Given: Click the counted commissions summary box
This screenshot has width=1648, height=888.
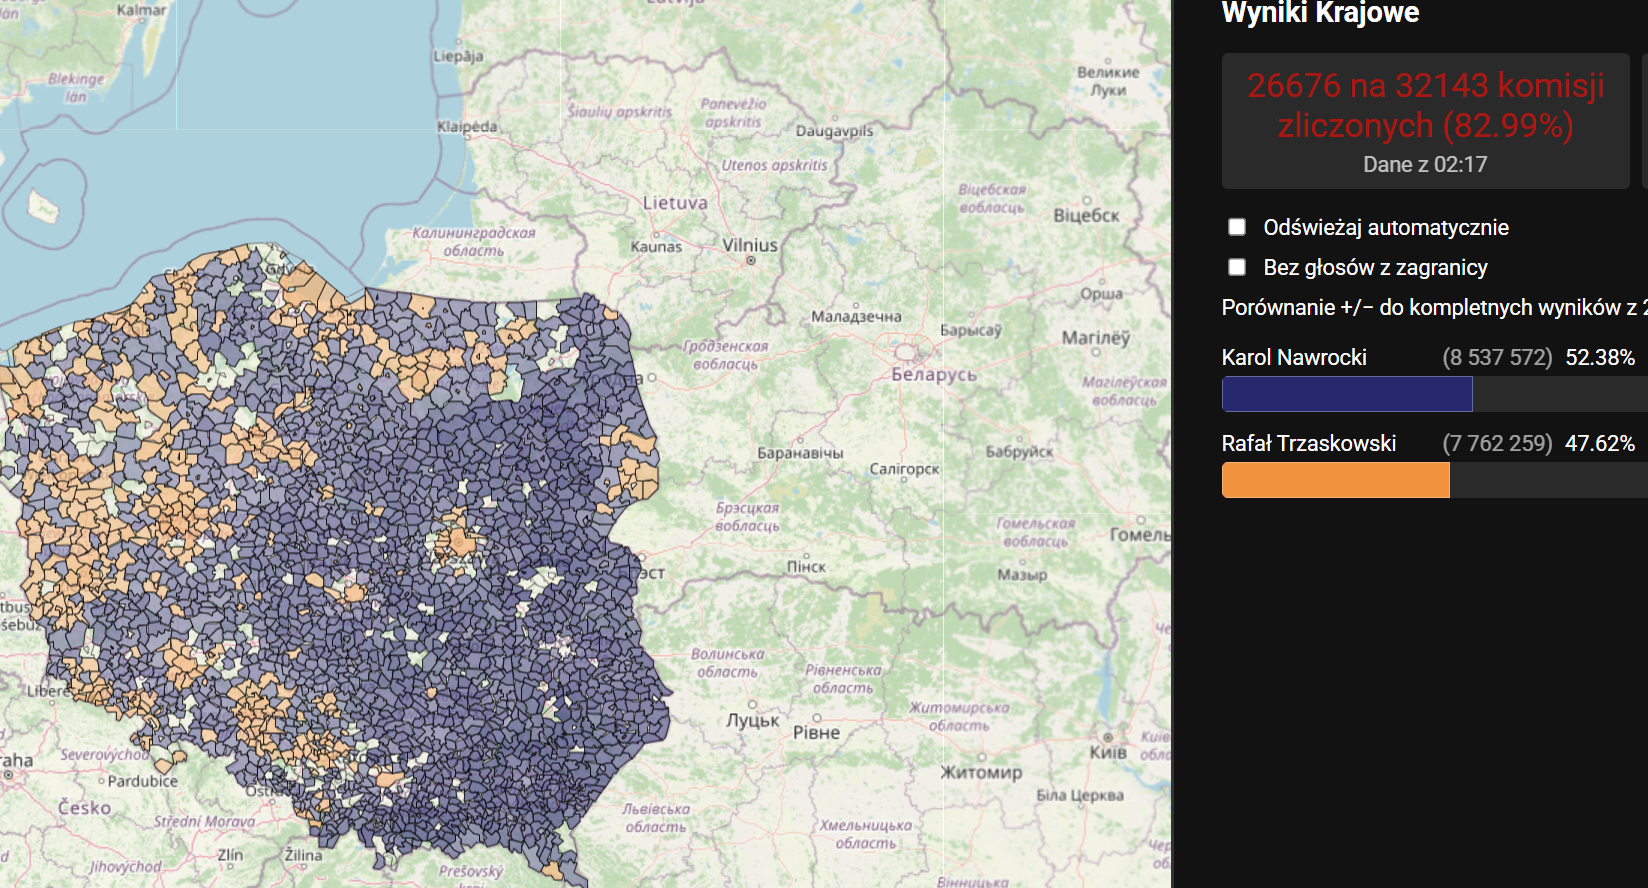Looking at the screenshot, I should [1425, 120].
